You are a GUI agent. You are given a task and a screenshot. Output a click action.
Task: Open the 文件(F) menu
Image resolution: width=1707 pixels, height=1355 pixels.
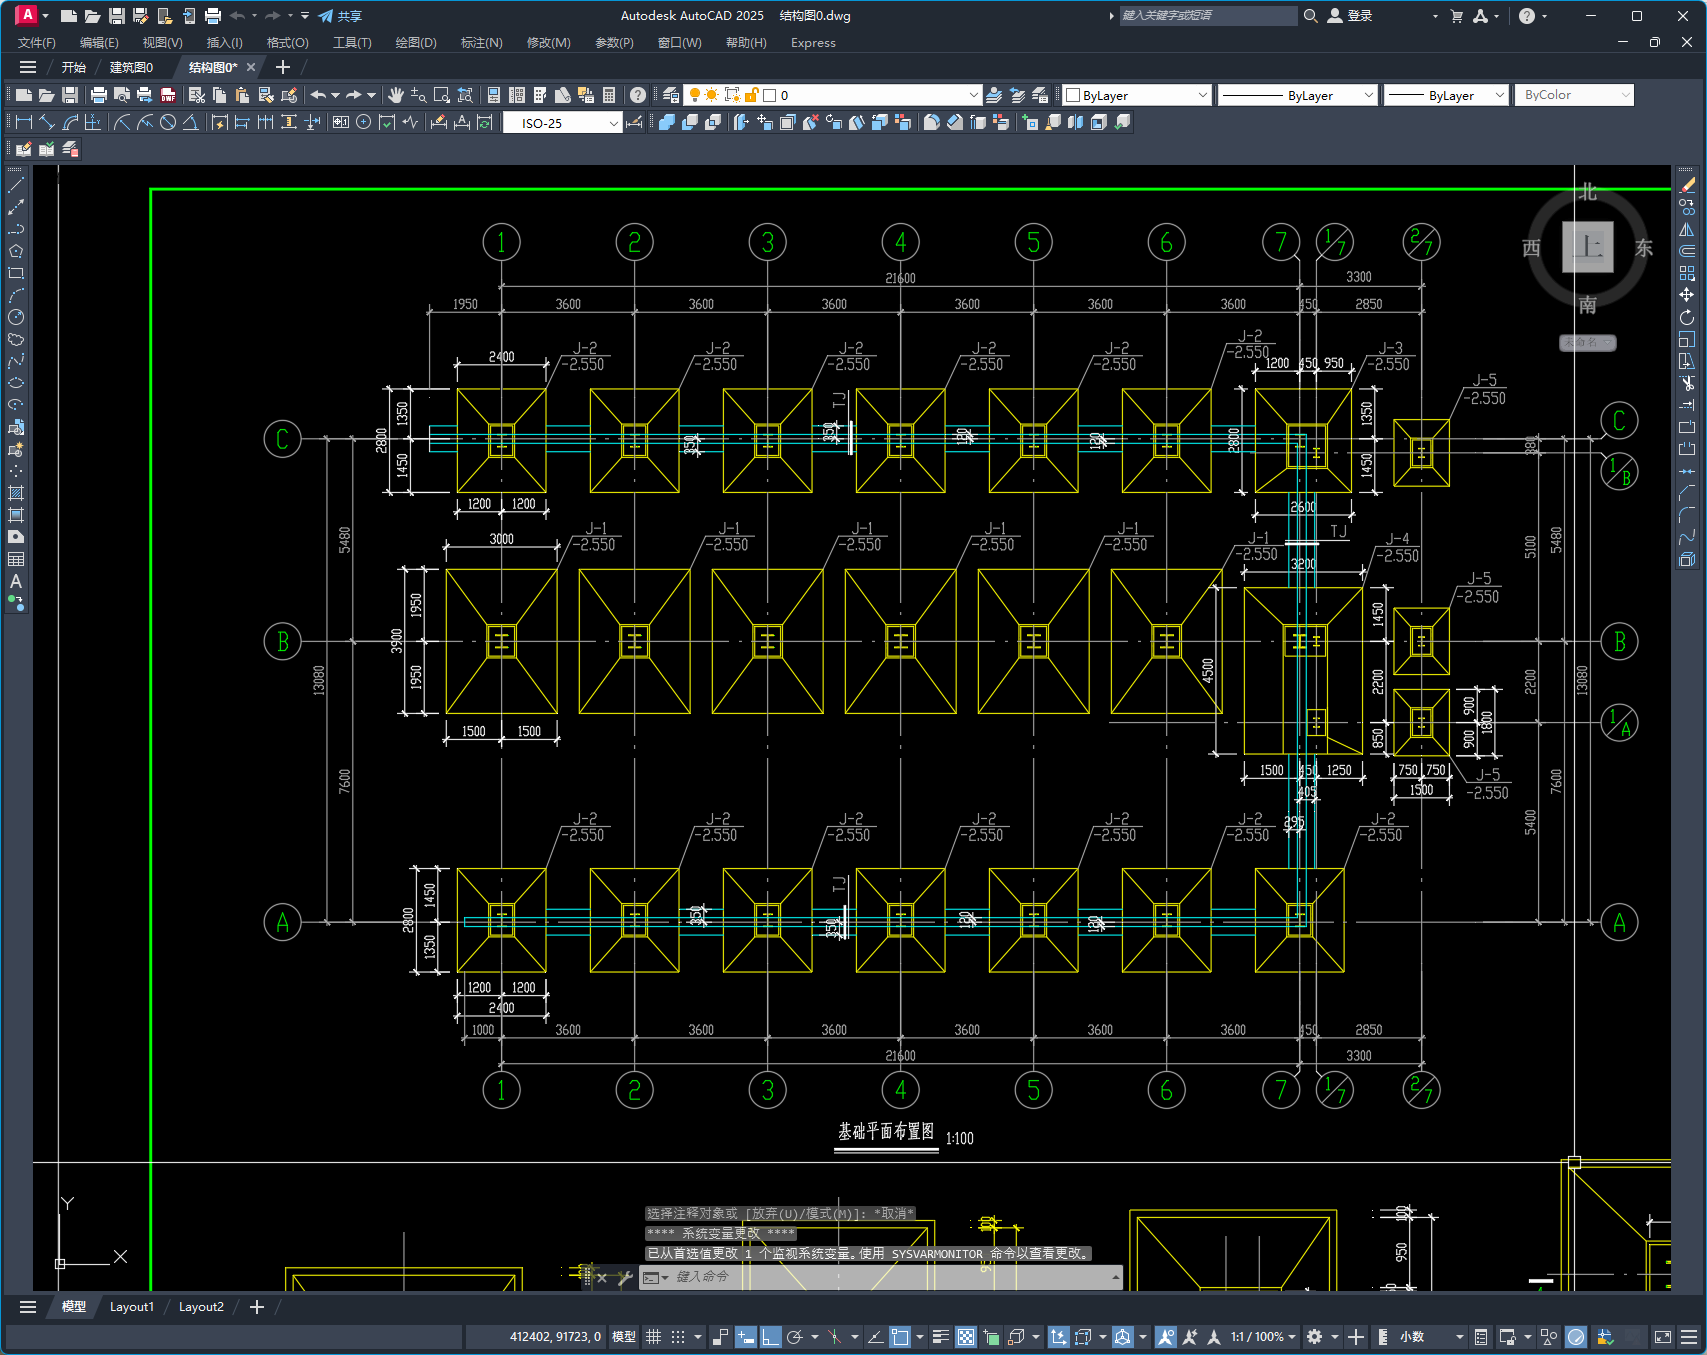37,43
